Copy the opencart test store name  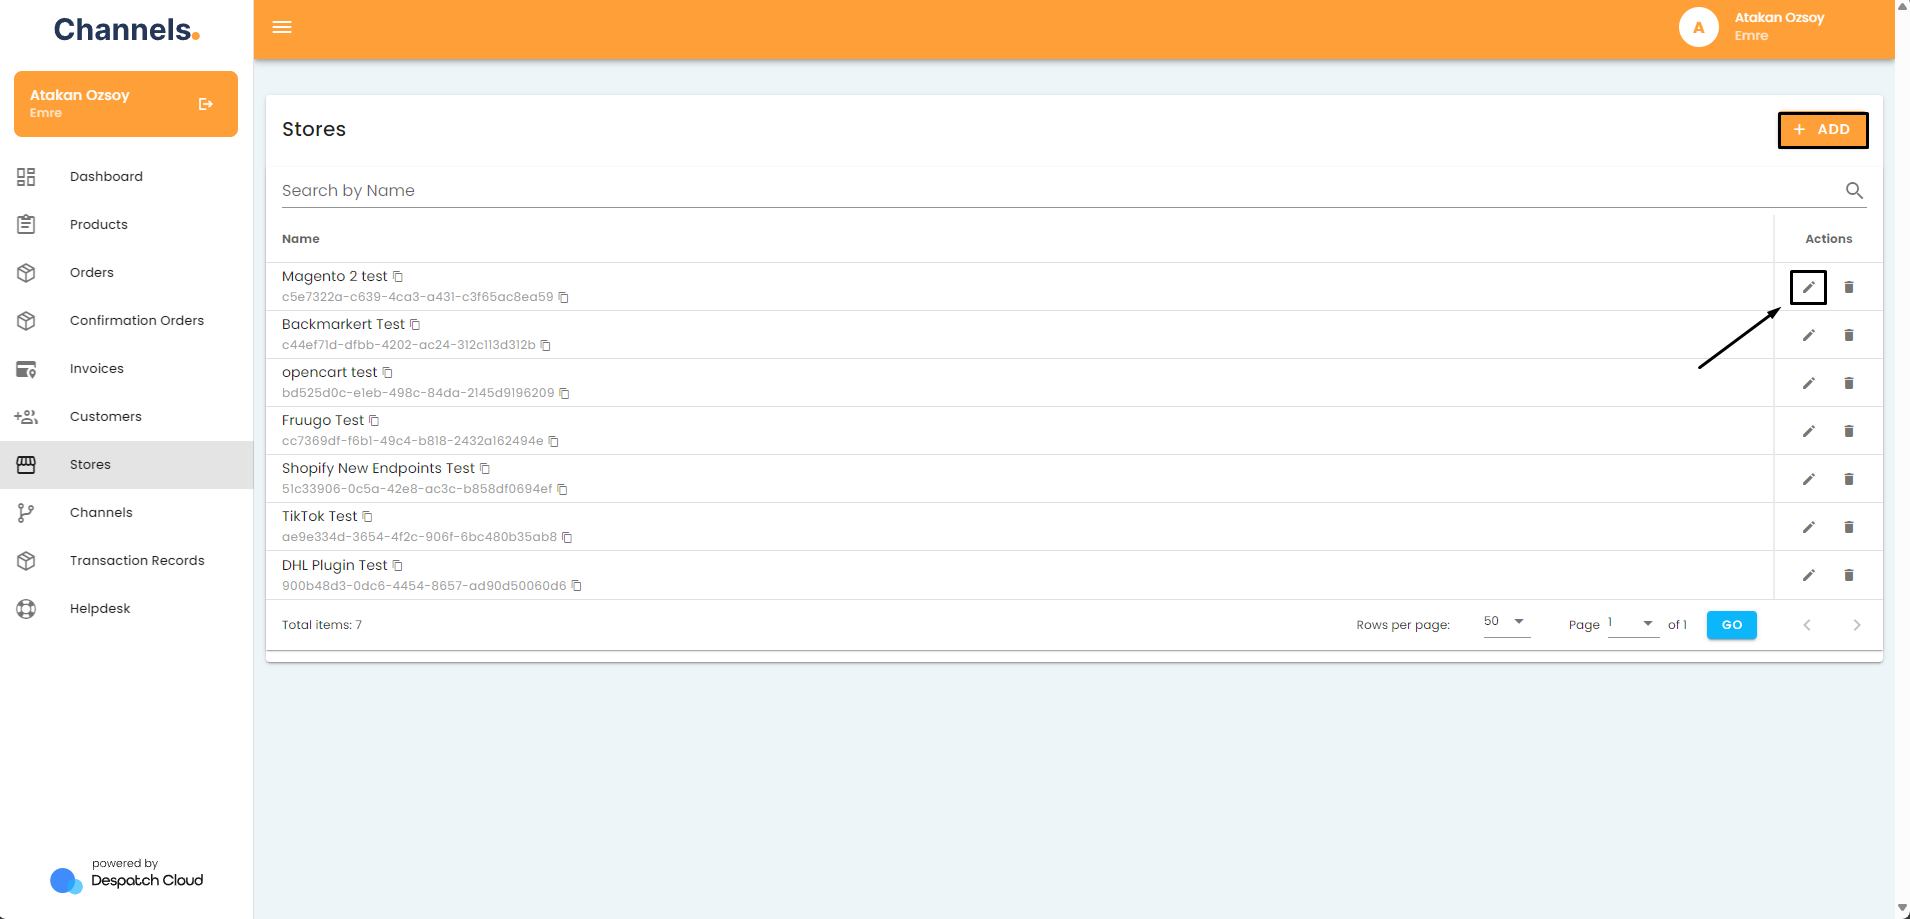[x=388, y=373]
